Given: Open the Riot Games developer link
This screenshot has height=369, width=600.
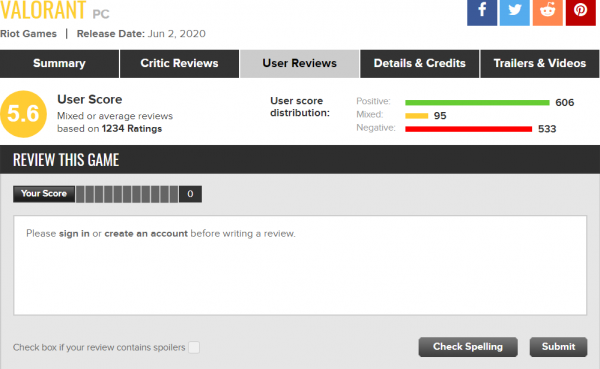Looking at the screenshot, I should pos(28,34).
